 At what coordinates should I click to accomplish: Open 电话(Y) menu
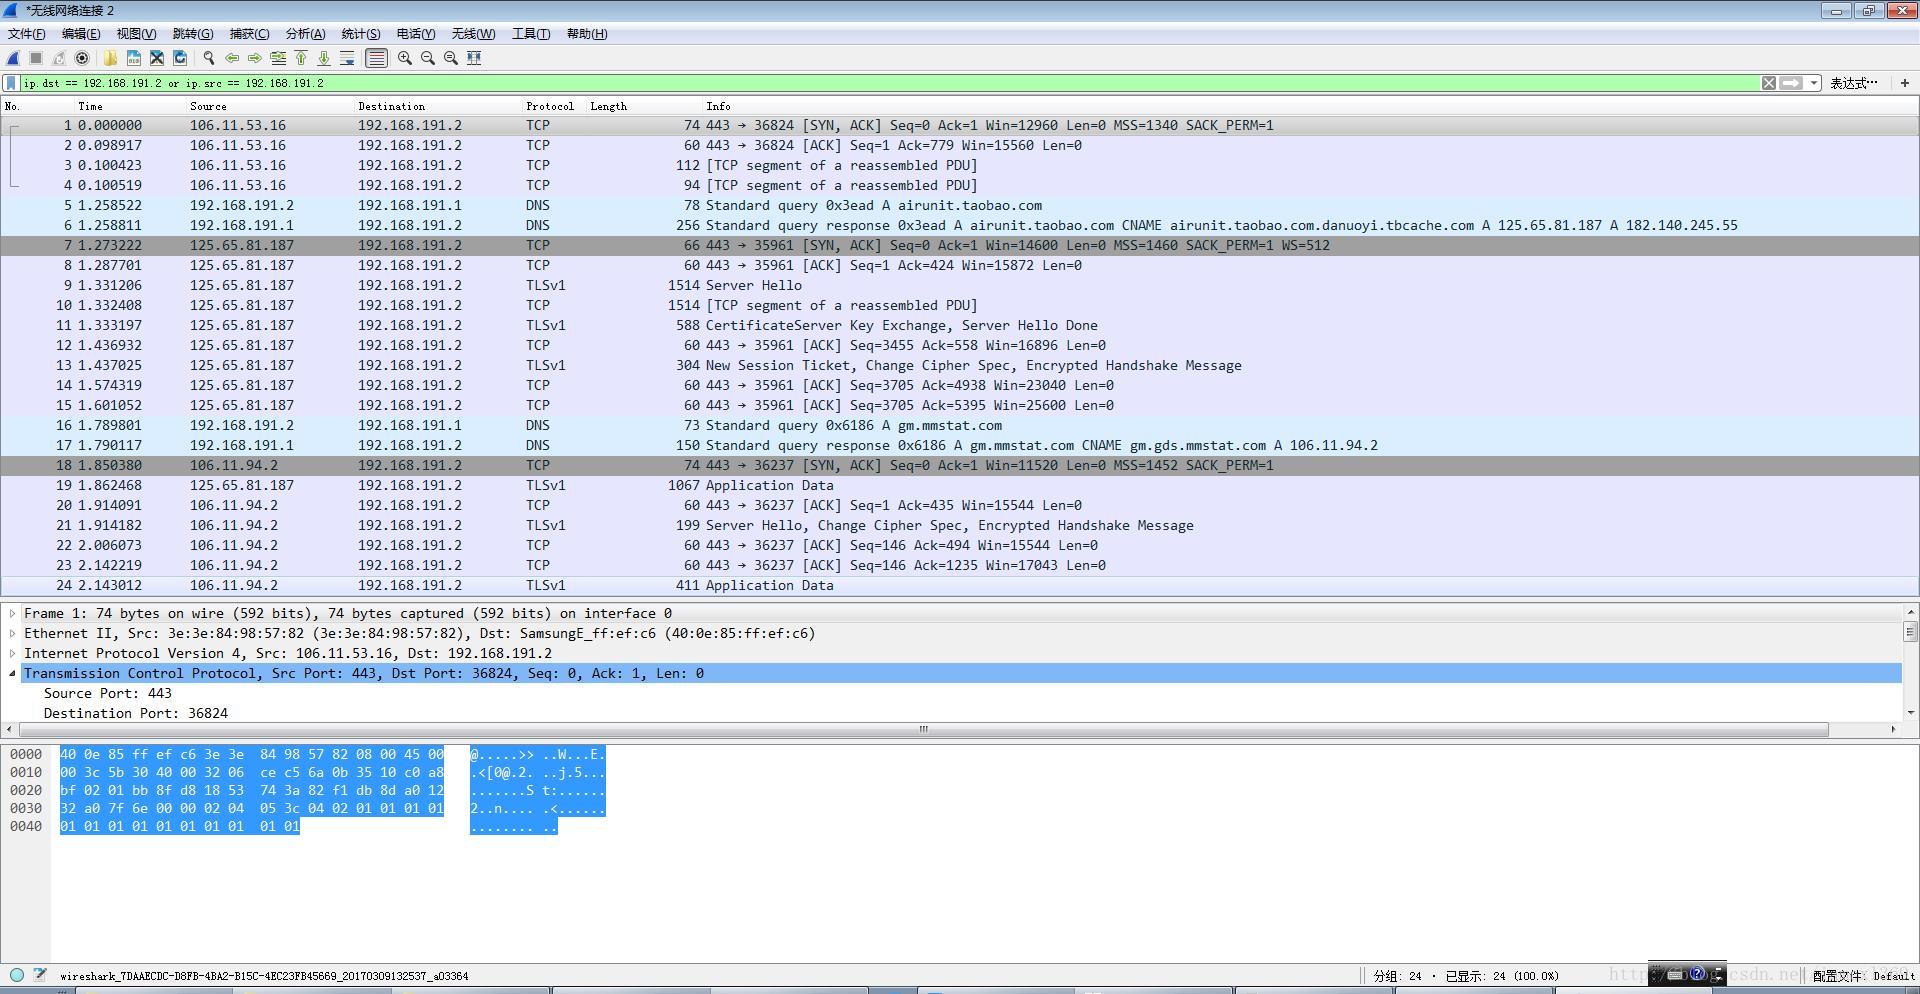tap(416, 34)
